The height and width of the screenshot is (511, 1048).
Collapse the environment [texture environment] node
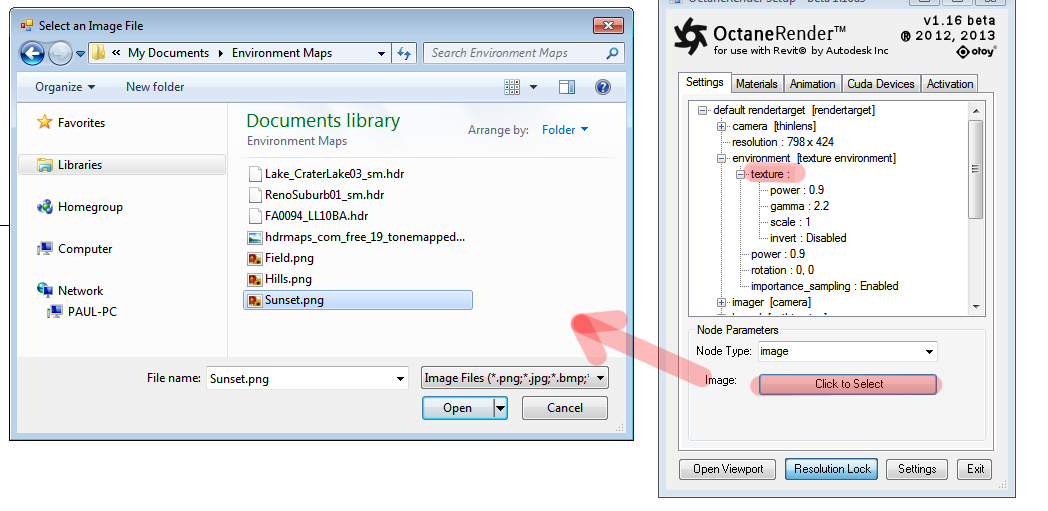pyautogui.click(x=721, y=158)
